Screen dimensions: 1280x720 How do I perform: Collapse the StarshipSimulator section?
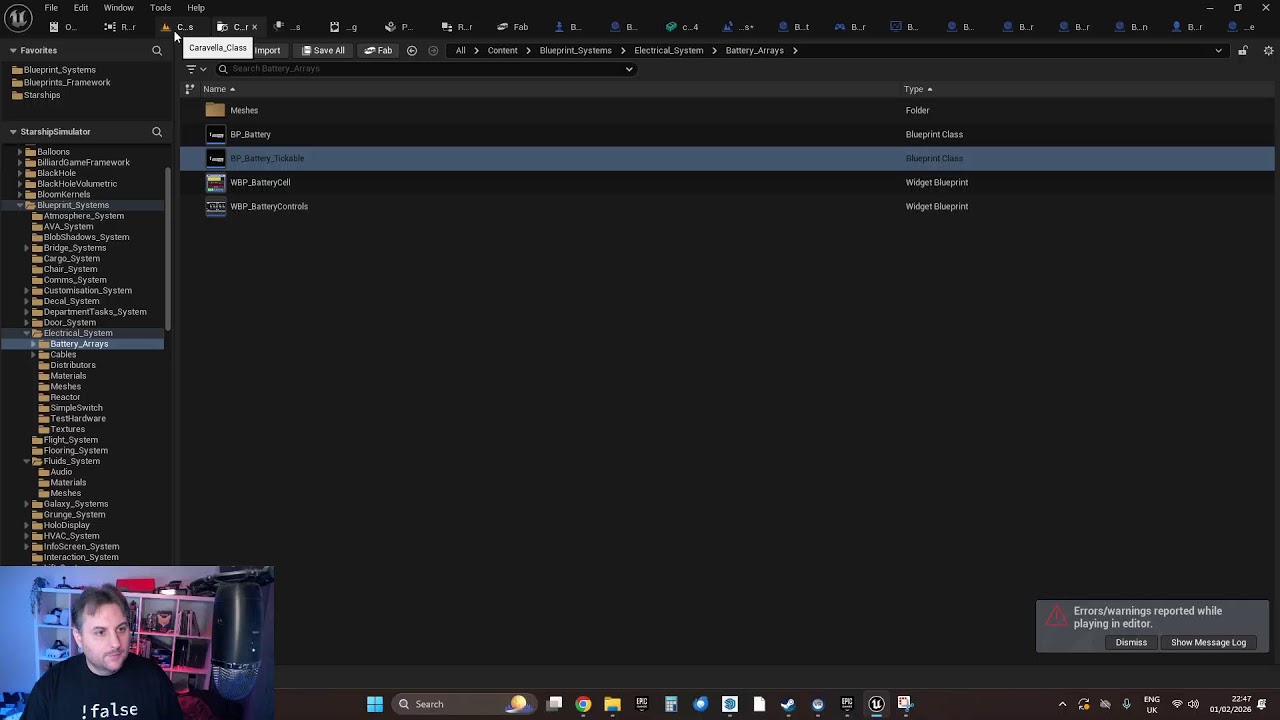point(13,132)
